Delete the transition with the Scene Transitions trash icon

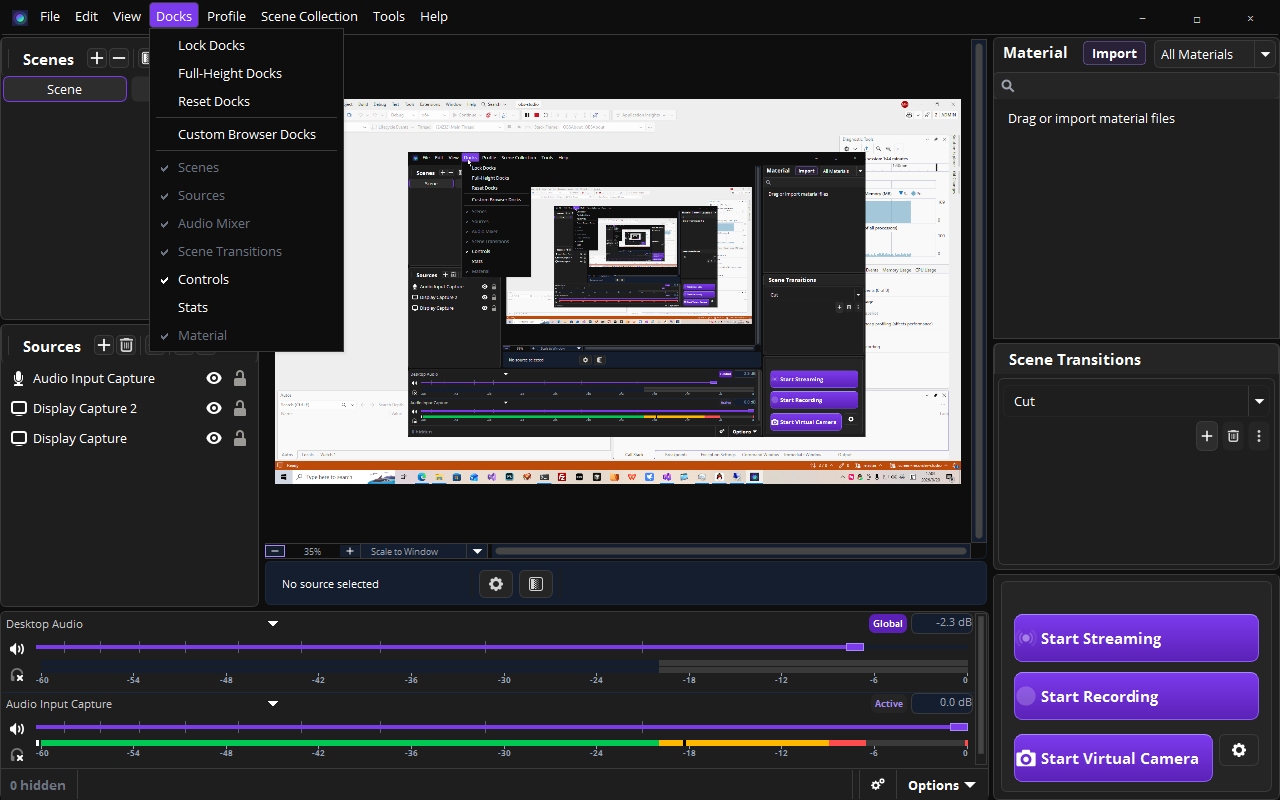click(1233, 436)
